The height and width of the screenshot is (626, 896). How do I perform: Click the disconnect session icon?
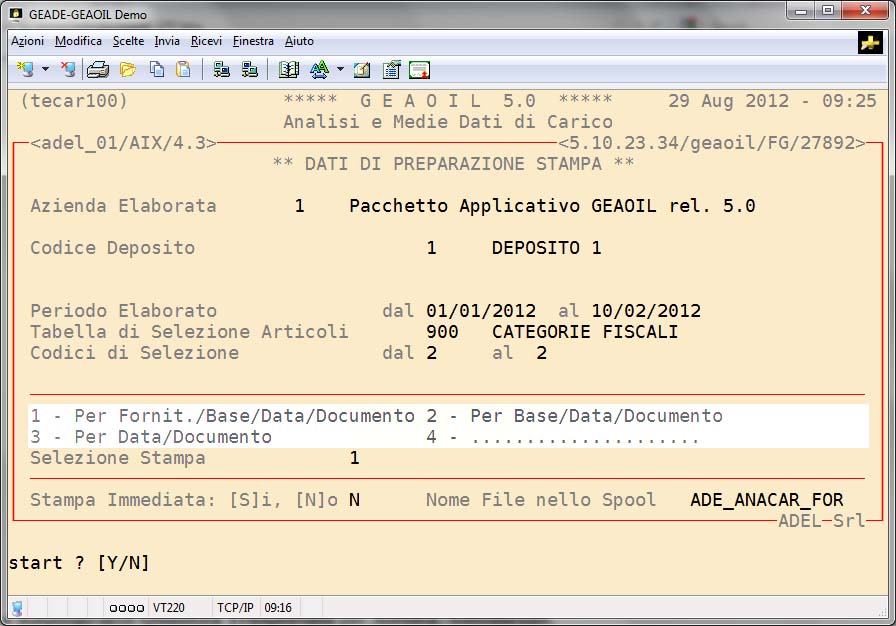click(67, 70)
